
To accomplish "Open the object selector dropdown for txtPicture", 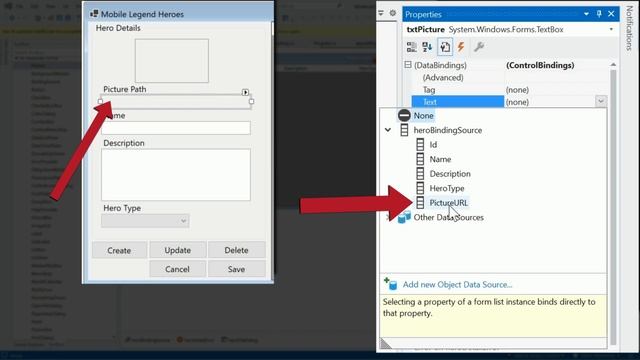I will pos(611,29).
